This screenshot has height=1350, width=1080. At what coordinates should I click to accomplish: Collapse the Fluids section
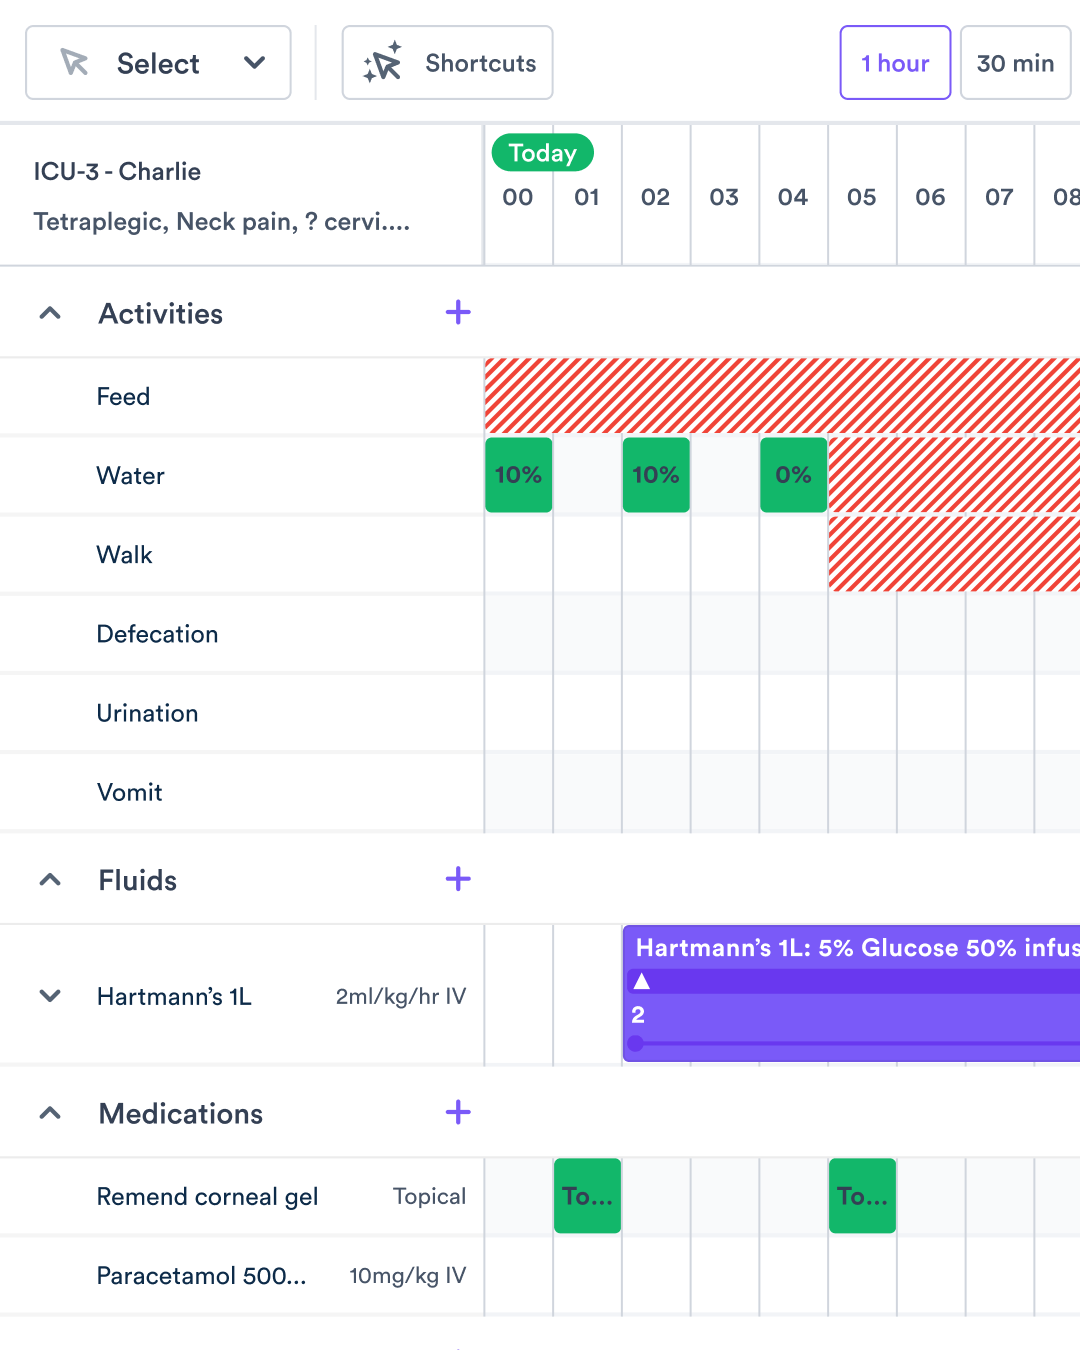[x=50, y=880]
